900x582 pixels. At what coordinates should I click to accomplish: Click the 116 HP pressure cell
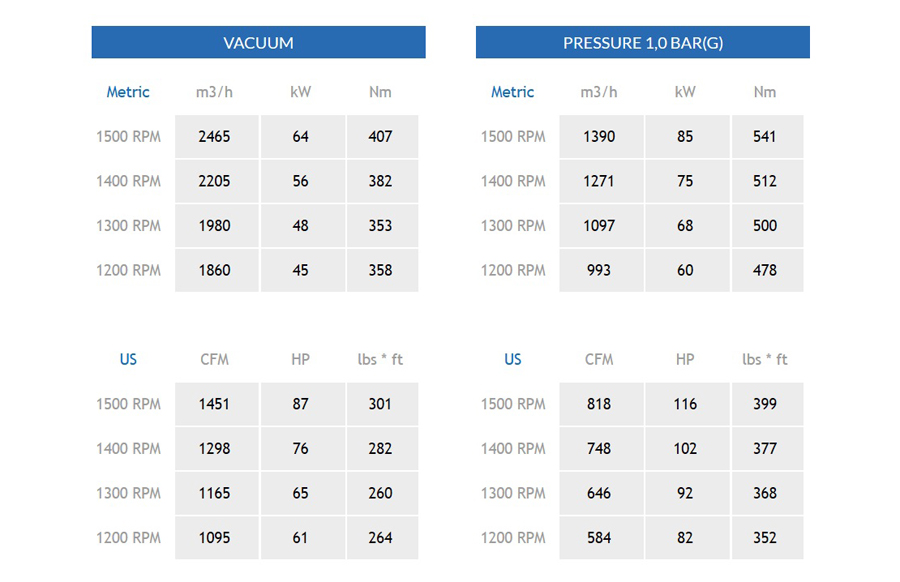(687, 404)
